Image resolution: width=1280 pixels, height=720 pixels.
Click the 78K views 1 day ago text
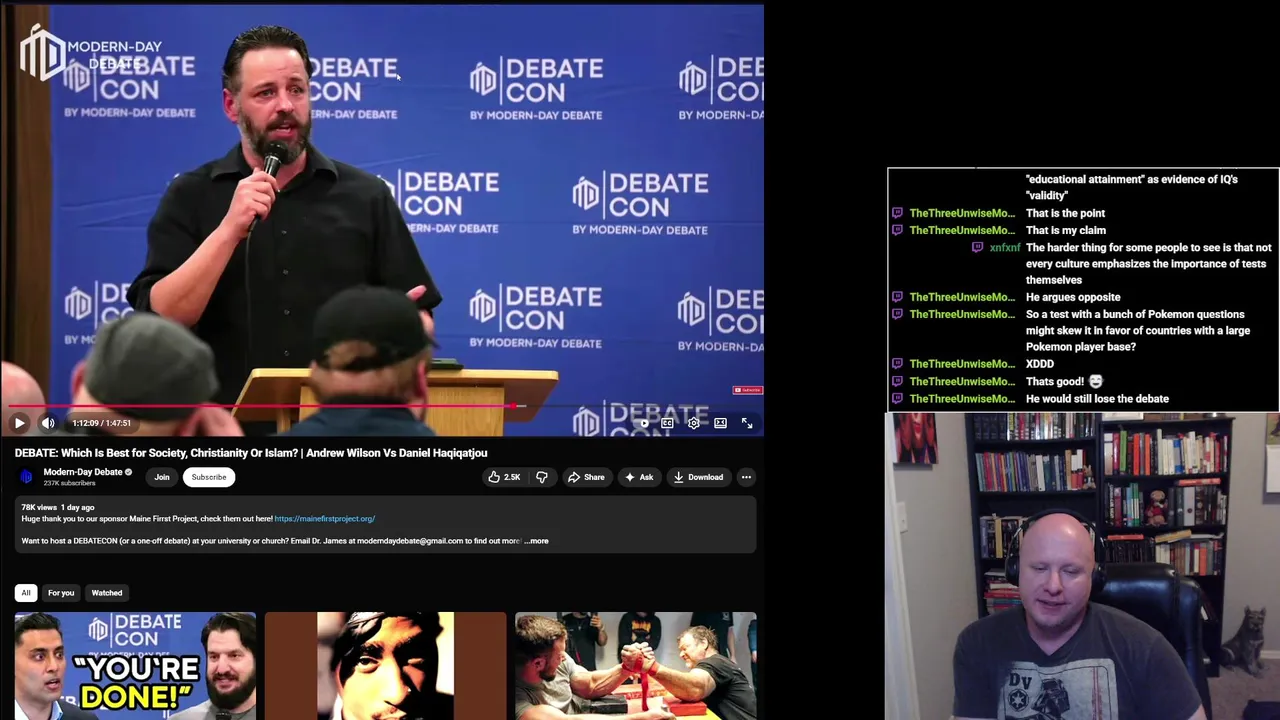(58, 507)
